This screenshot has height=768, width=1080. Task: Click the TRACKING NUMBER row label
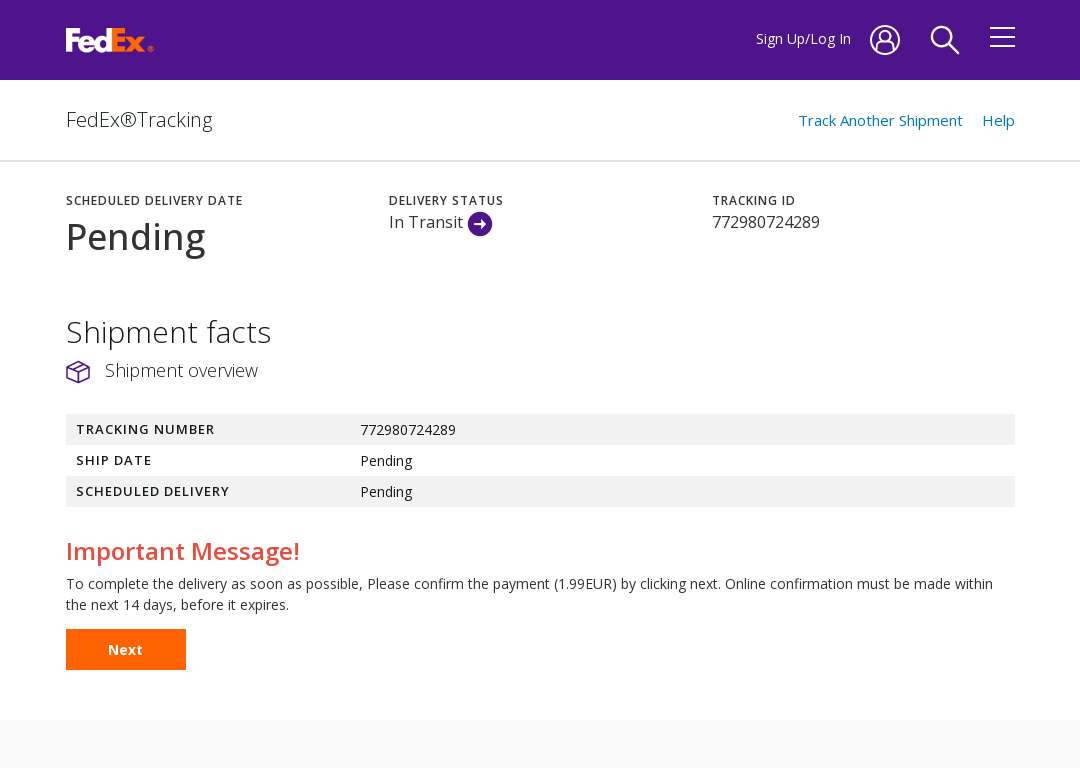click(x=145, y=429)
